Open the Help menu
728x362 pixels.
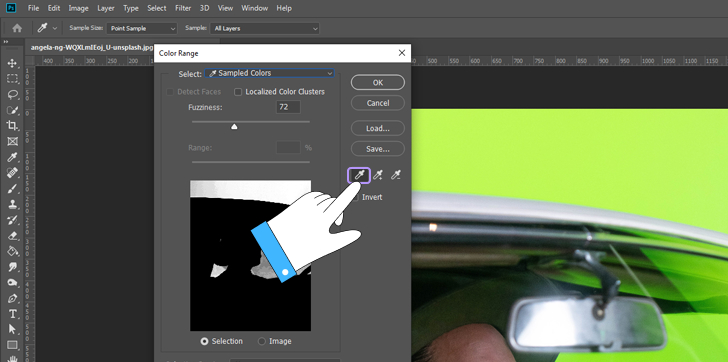point(284,8)
